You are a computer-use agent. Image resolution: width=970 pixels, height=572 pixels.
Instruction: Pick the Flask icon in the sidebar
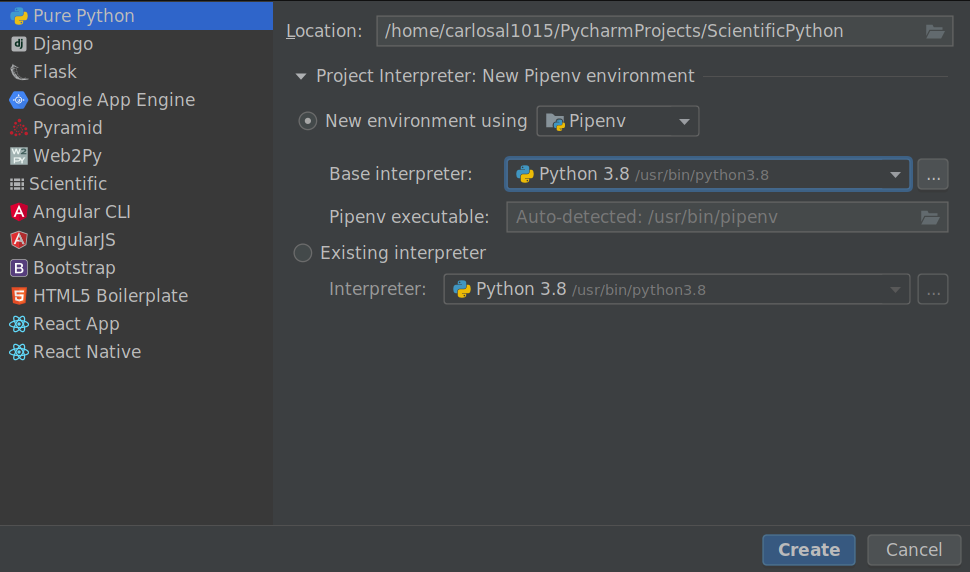coord(19,72)
